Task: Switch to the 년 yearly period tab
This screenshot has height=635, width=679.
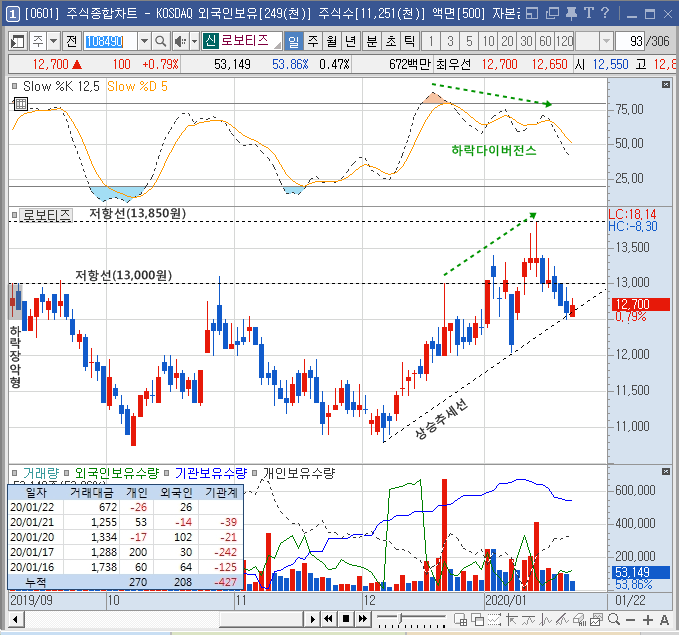Action: pyautogui.click(x=351, y=42)
